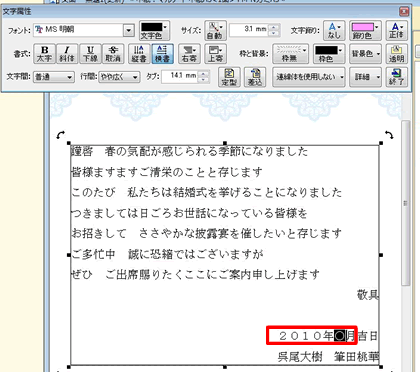Image resolution: width=420 pixels, height=372 pixels.
Task: Open the frame color (枠色) picker
Action: [x=329, y=54]
